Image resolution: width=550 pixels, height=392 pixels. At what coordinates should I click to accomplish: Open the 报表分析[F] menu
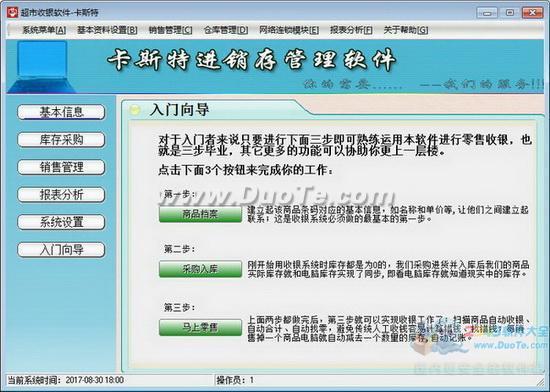pos(351,30)
